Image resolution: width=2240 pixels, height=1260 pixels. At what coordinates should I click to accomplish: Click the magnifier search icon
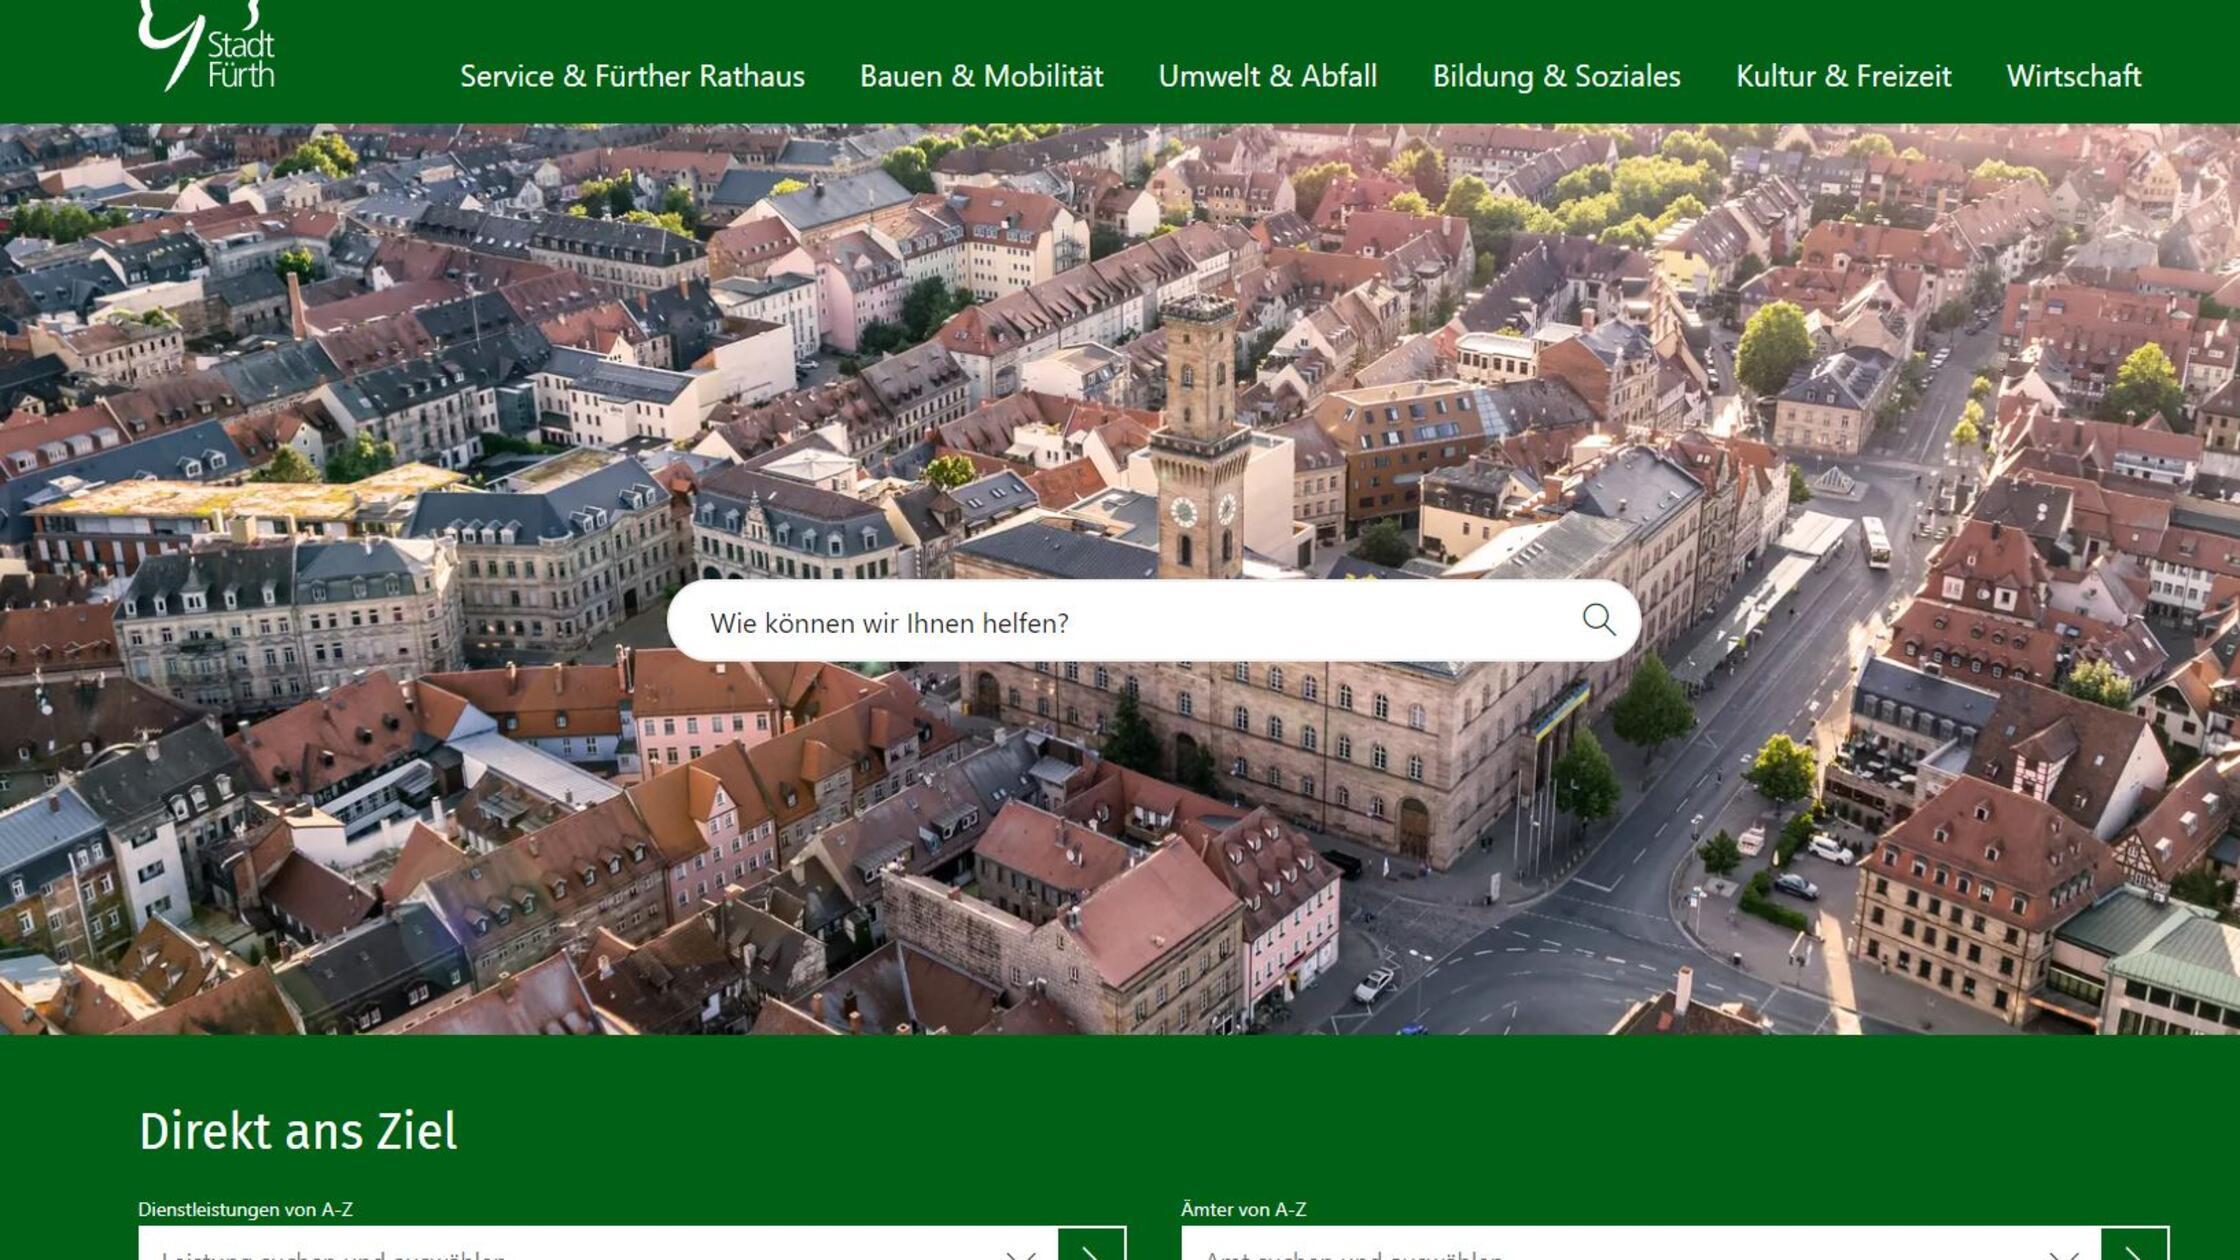pyautogui.click(x=1598, y=620)
